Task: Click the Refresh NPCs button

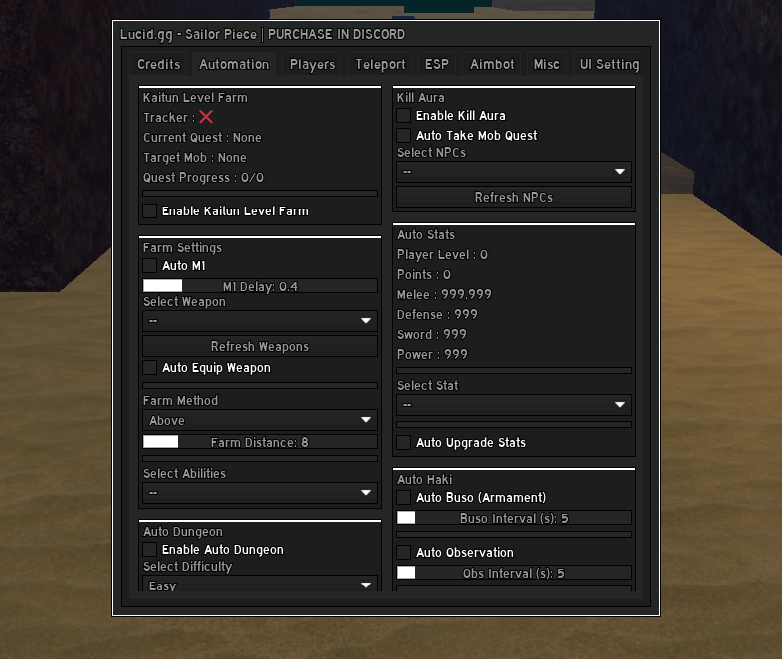Action: pyautogui.click(x=514, y=198)
